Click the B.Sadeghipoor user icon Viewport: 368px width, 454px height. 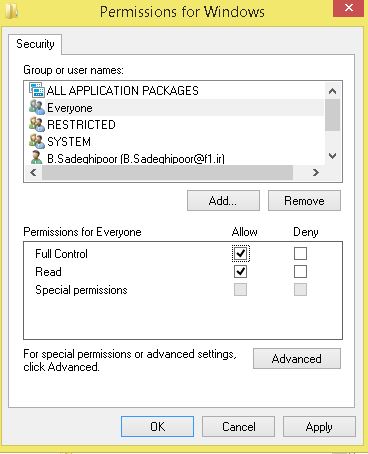[37, 157]
